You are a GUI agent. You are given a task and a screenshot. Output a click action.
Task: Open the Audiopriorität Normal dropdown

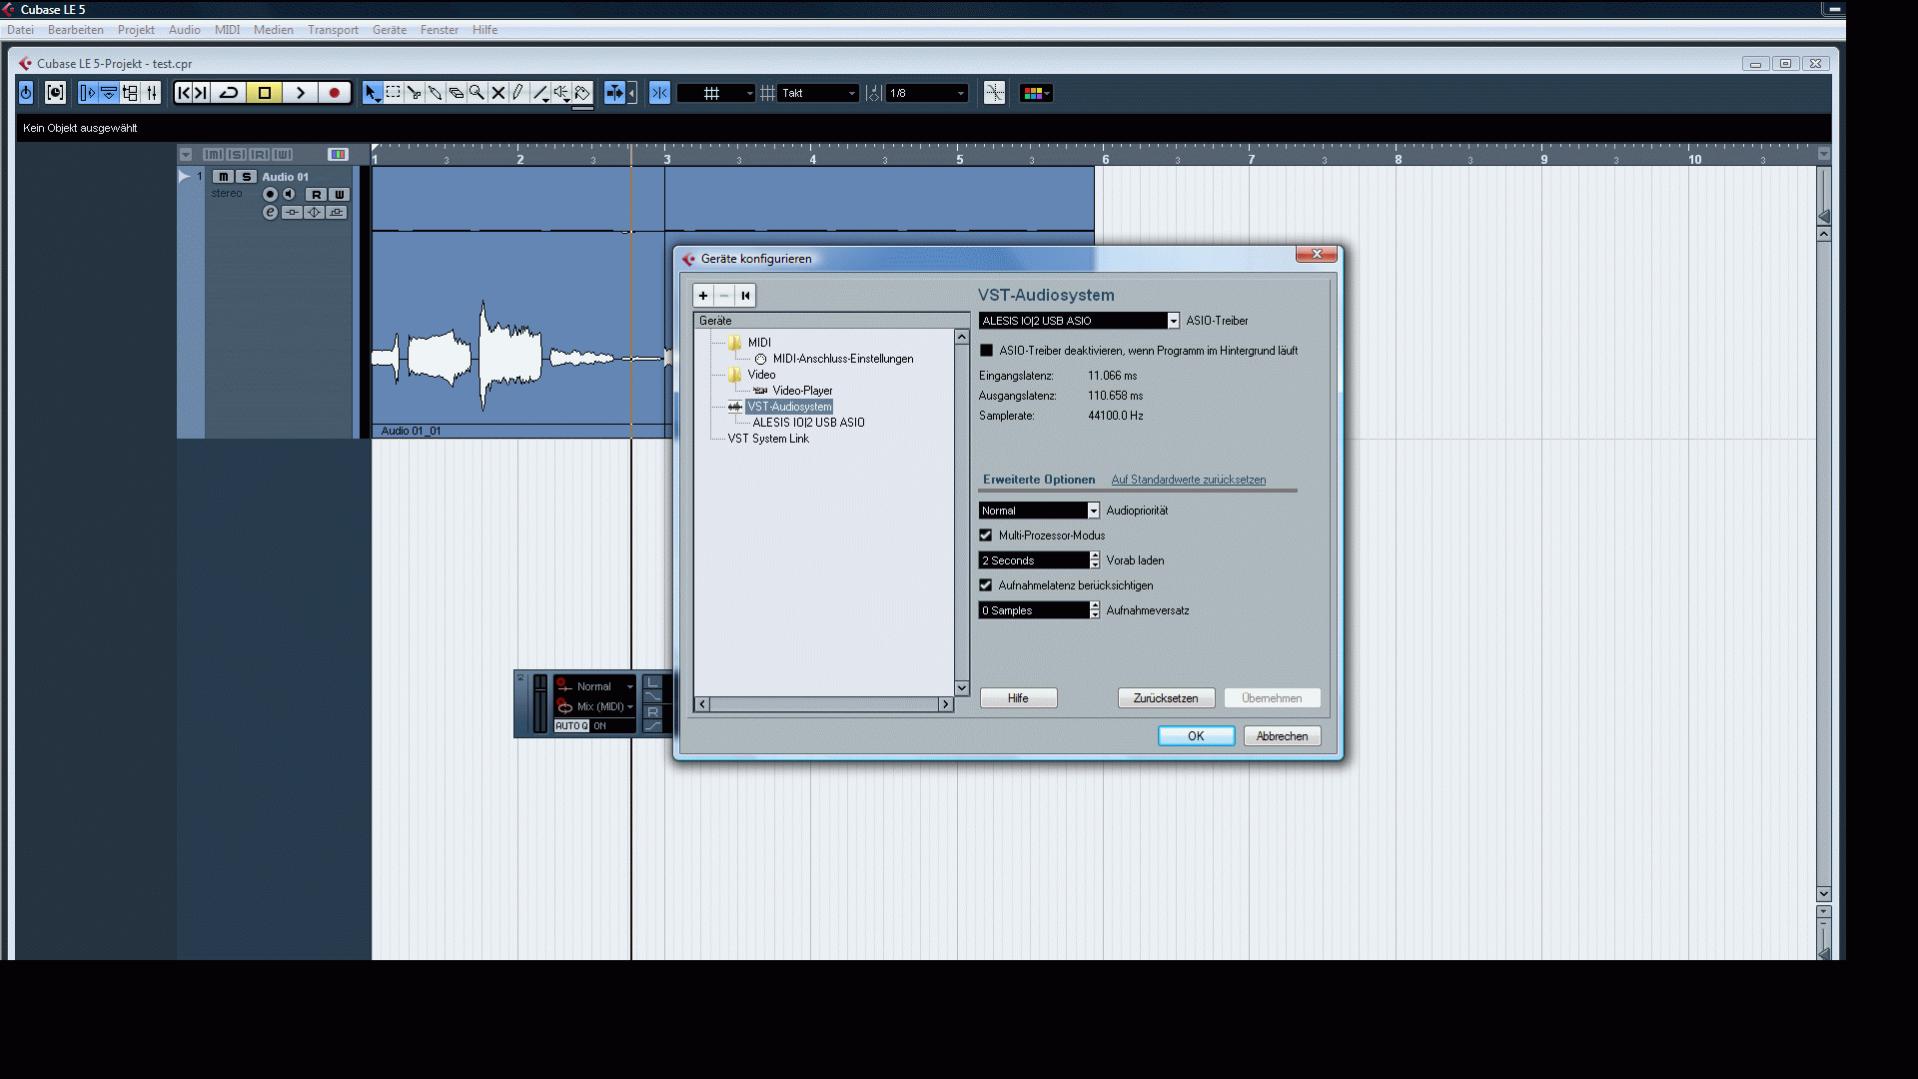1039,511
